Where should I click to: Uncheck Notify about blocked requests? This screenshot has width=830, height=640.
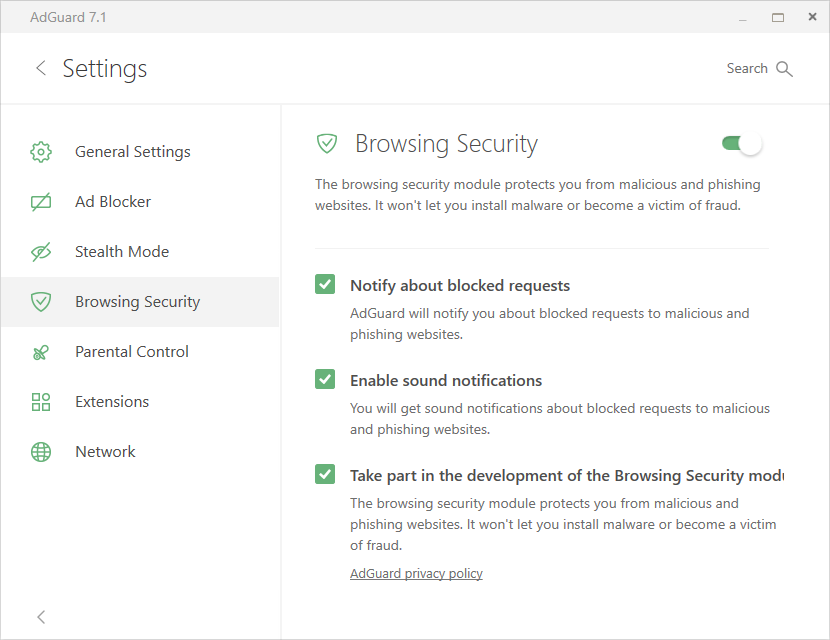coord(325,284)
